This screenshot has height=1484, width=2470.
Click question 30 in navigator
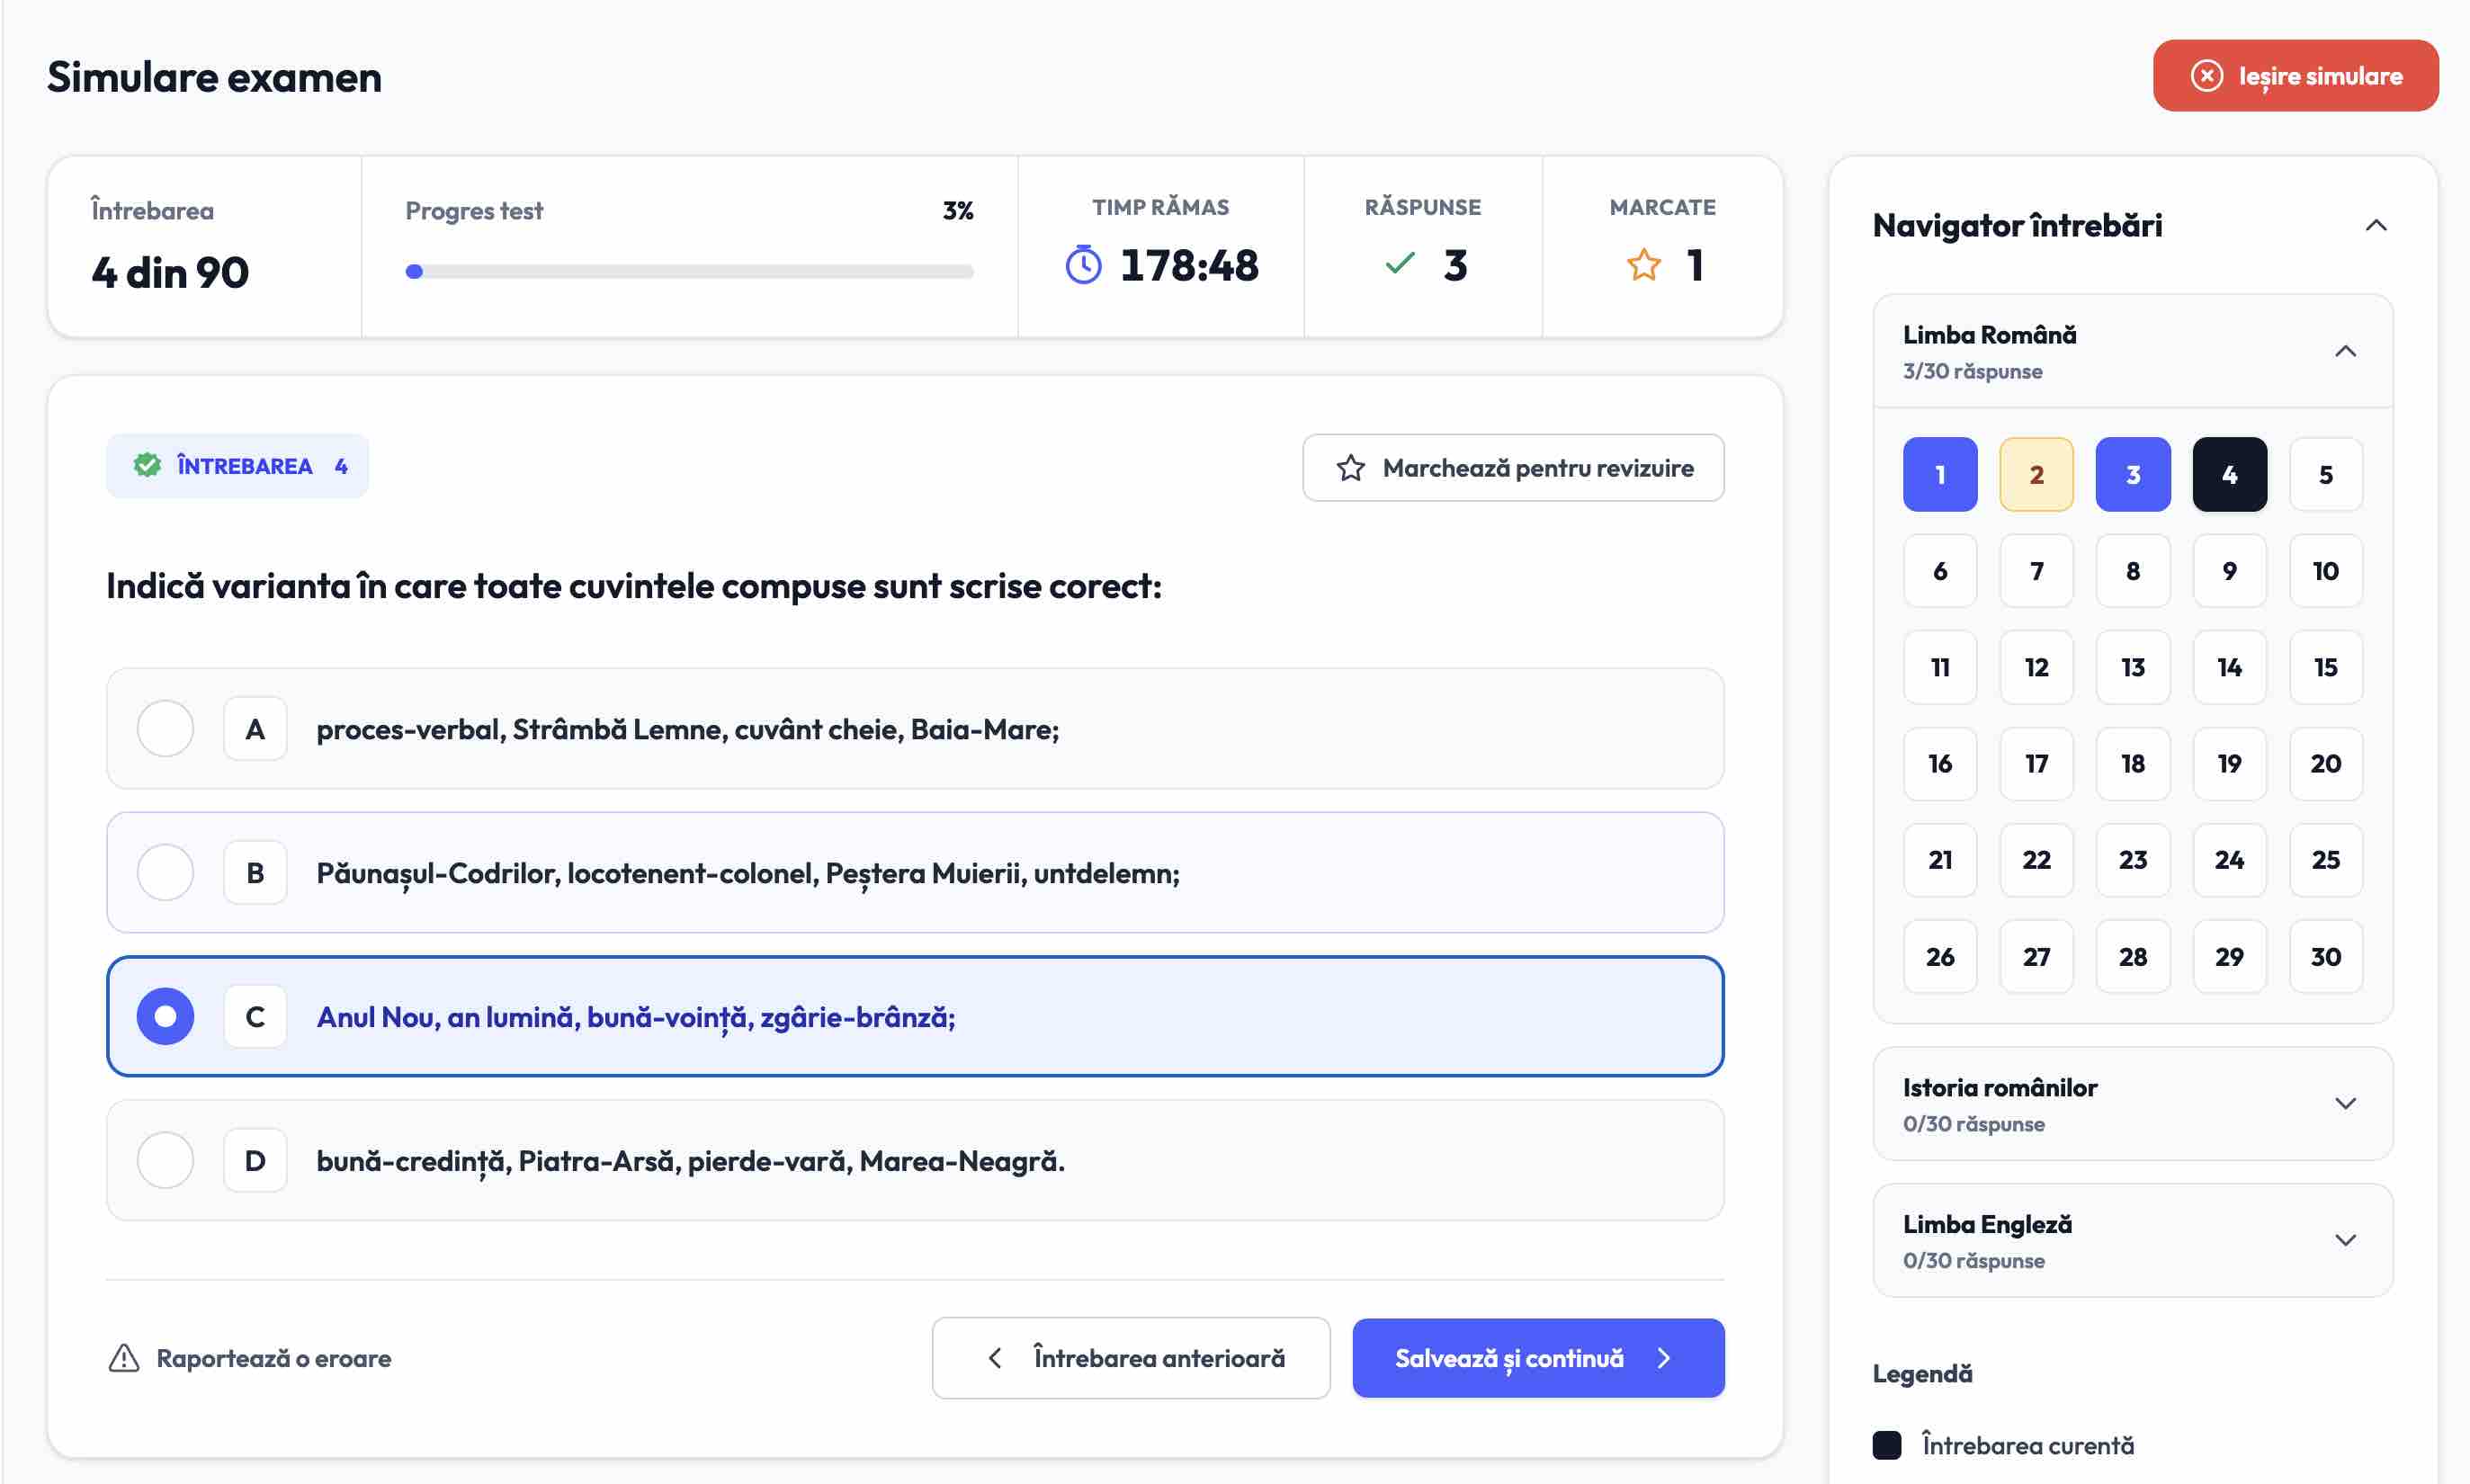coord(2326,957)
